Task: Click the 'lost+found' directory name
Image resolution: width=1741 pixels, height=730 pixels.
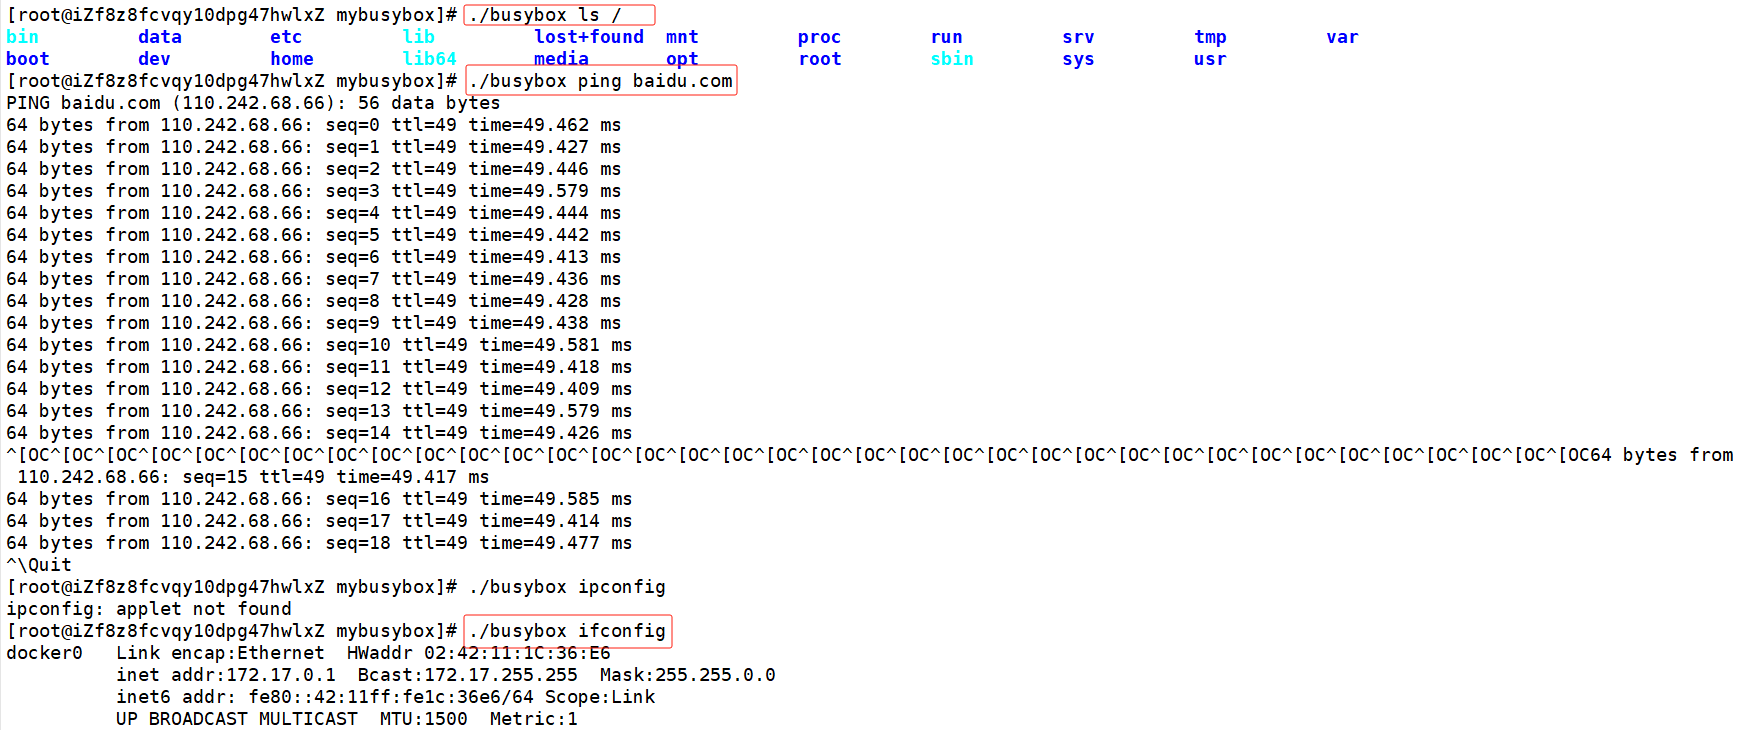Action: (x=589, y=37)
